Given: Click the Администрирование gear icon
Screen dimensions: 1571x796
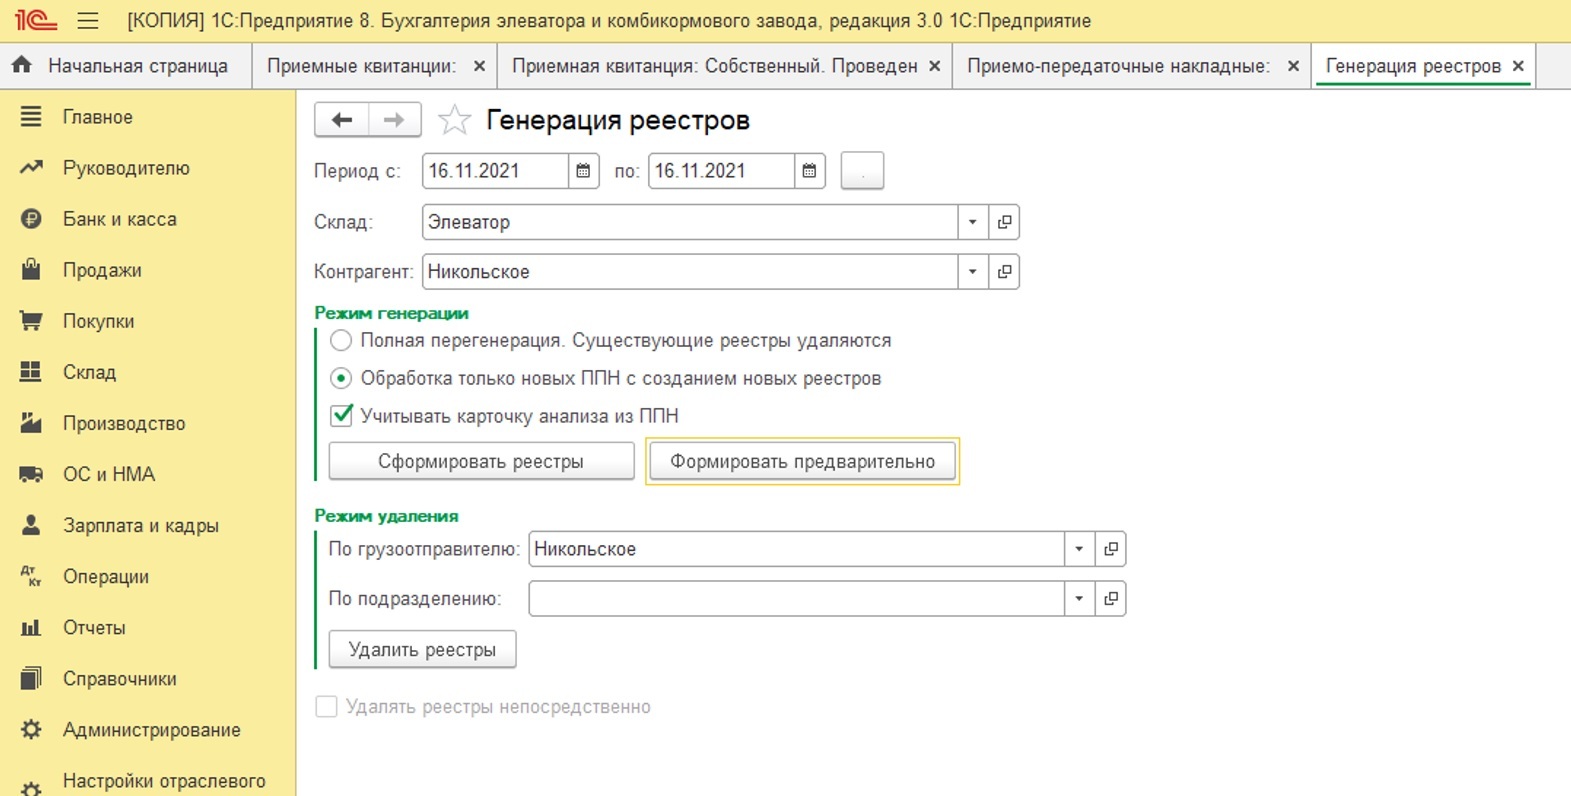Looking at the screenshot, I should [x=31, y=730].
